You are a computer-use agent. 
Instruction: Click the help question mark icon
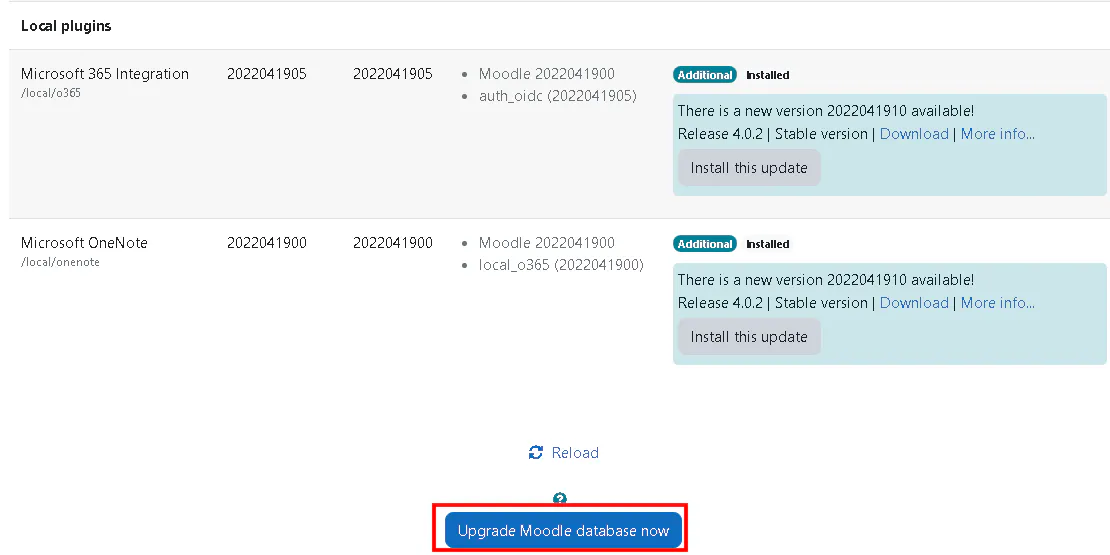[560, 499]
